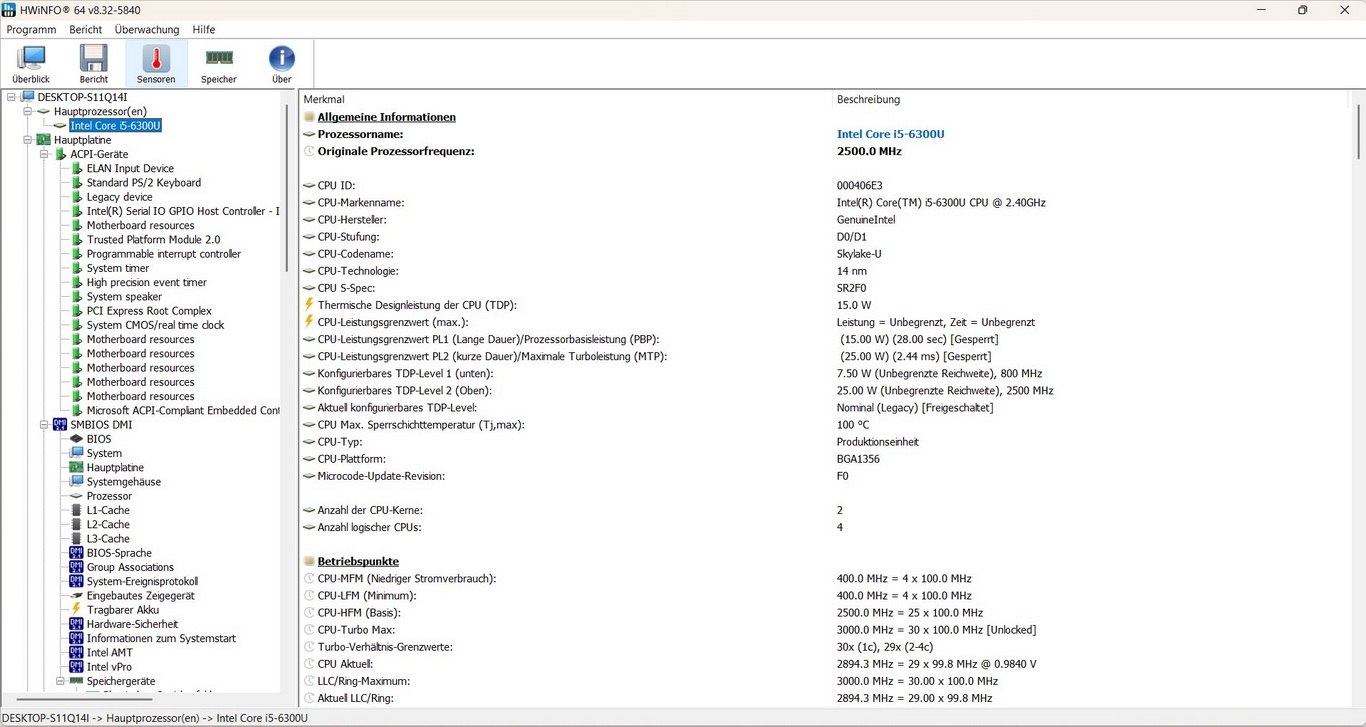Collapse the Hauptprozessor(en) tree node
The image size is (1366, 727).
28,111
